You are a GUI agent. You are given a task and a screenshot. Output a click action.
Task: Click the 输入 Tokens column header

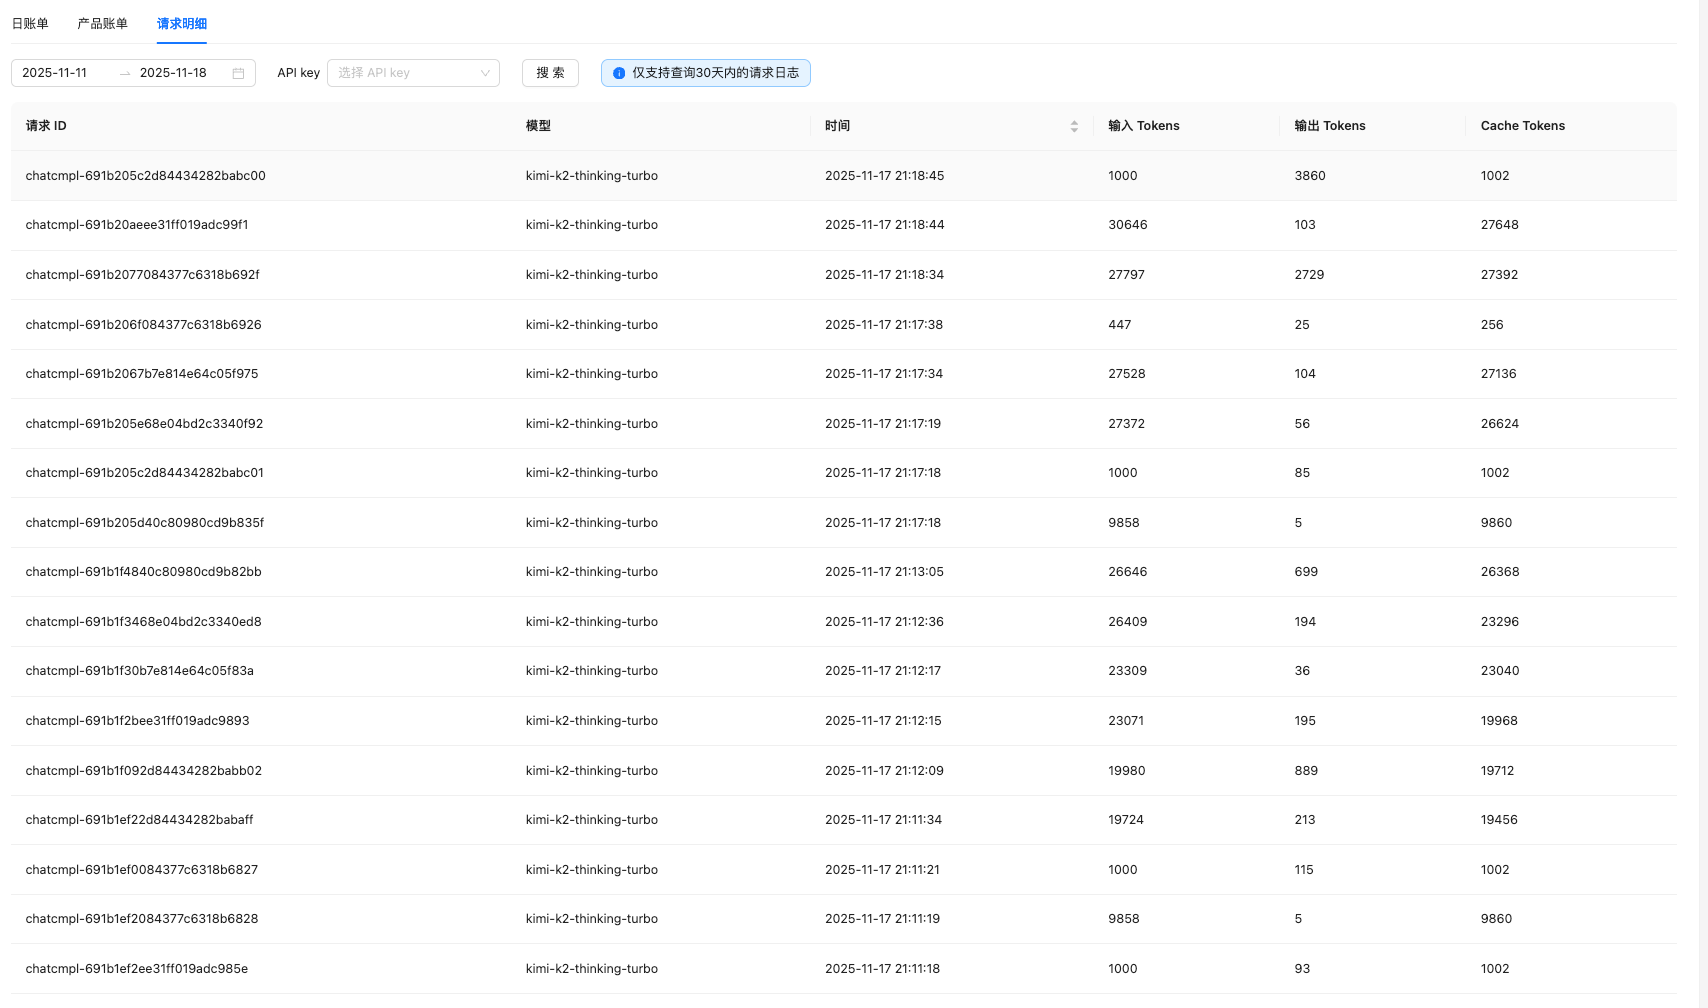1143,126
